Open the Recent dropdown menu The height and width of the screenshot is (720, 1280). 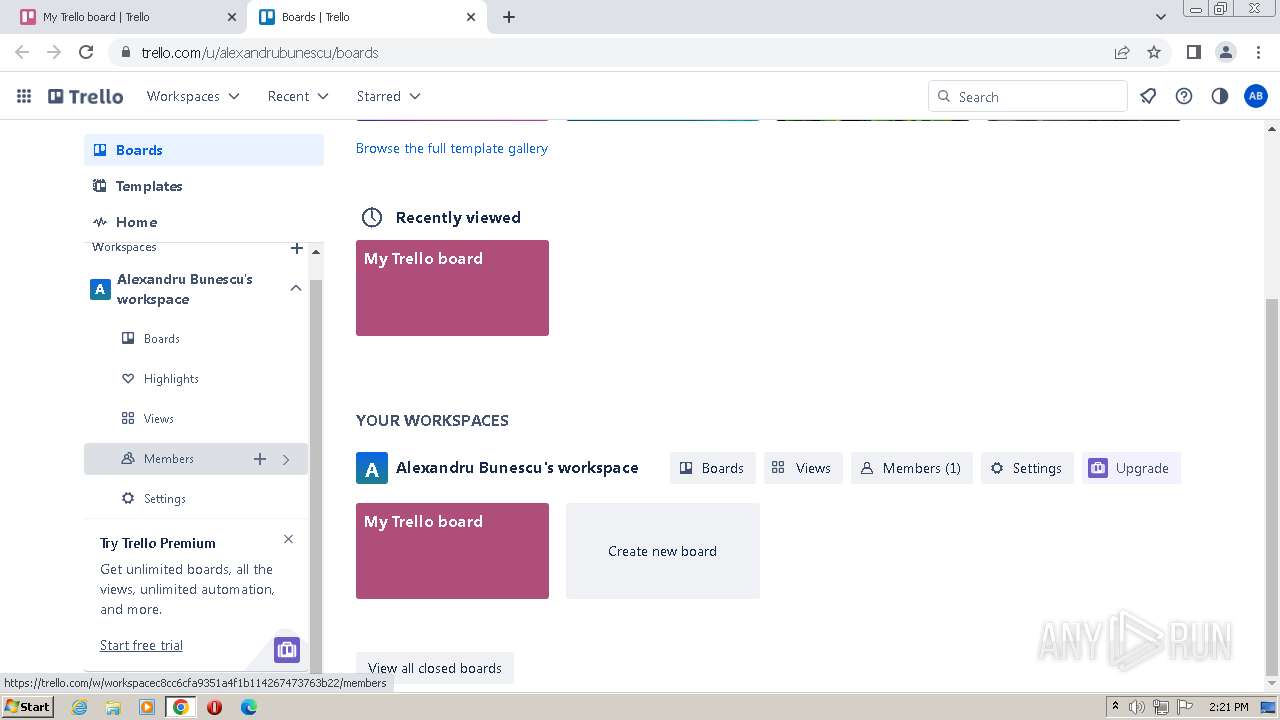click(298, 96)
